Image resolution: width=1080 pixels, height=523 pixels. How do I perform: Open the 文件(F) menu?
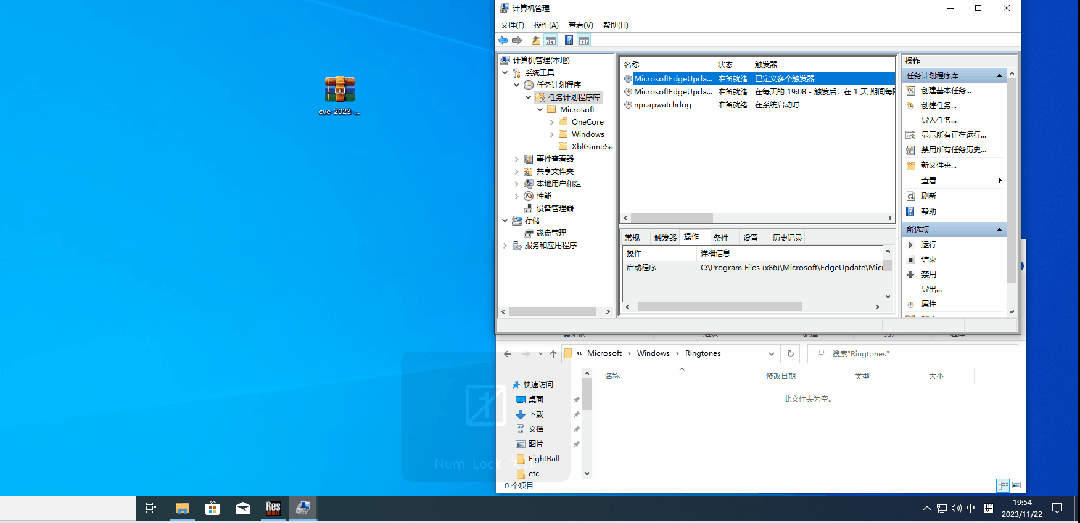click(x=512, y=25)
